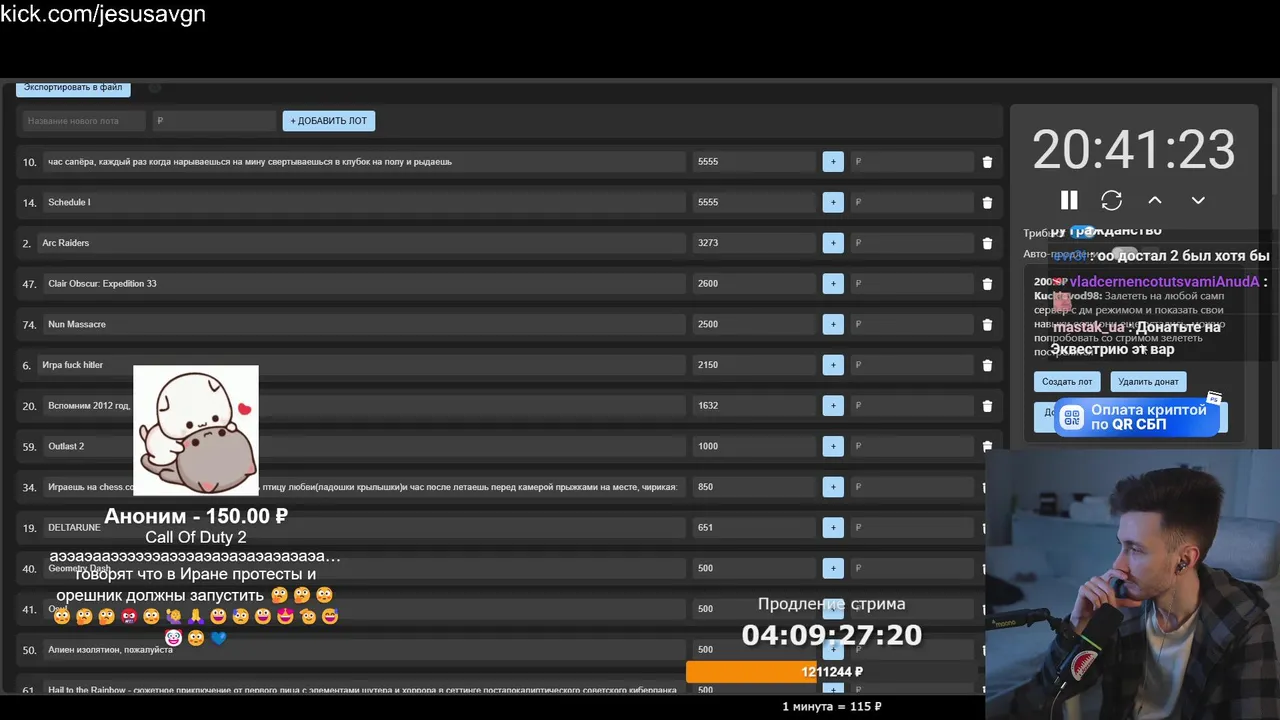The height and width of the screenshot is (720, 1280).
Task: Click Schedule I lot name field
Action: [364, 202]
